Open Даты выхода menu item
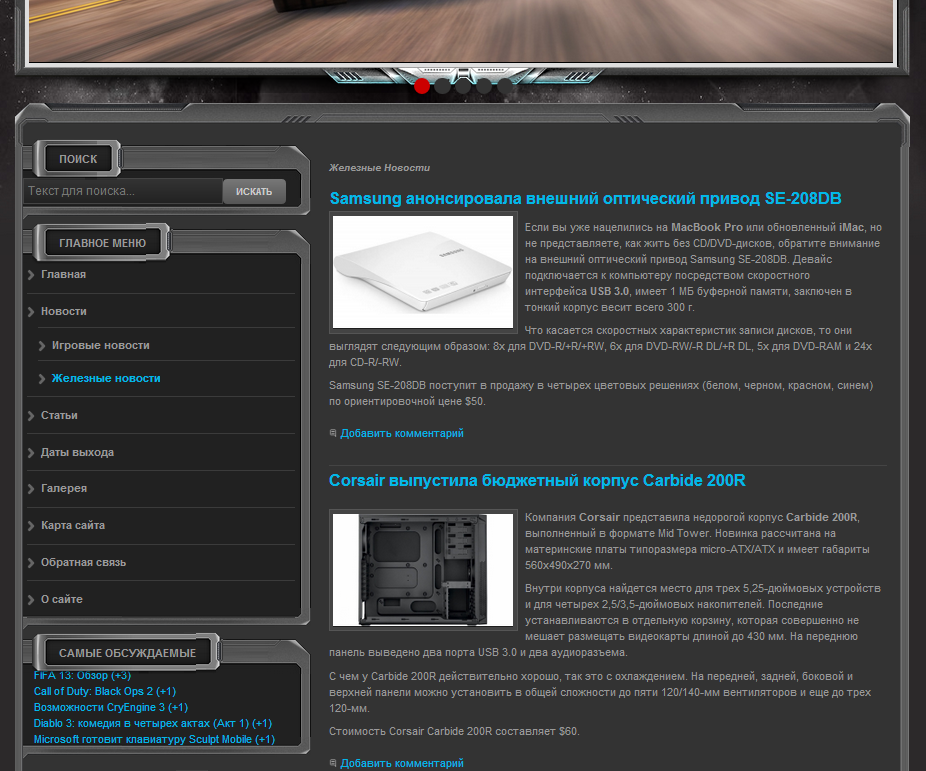 pos(77,453)
